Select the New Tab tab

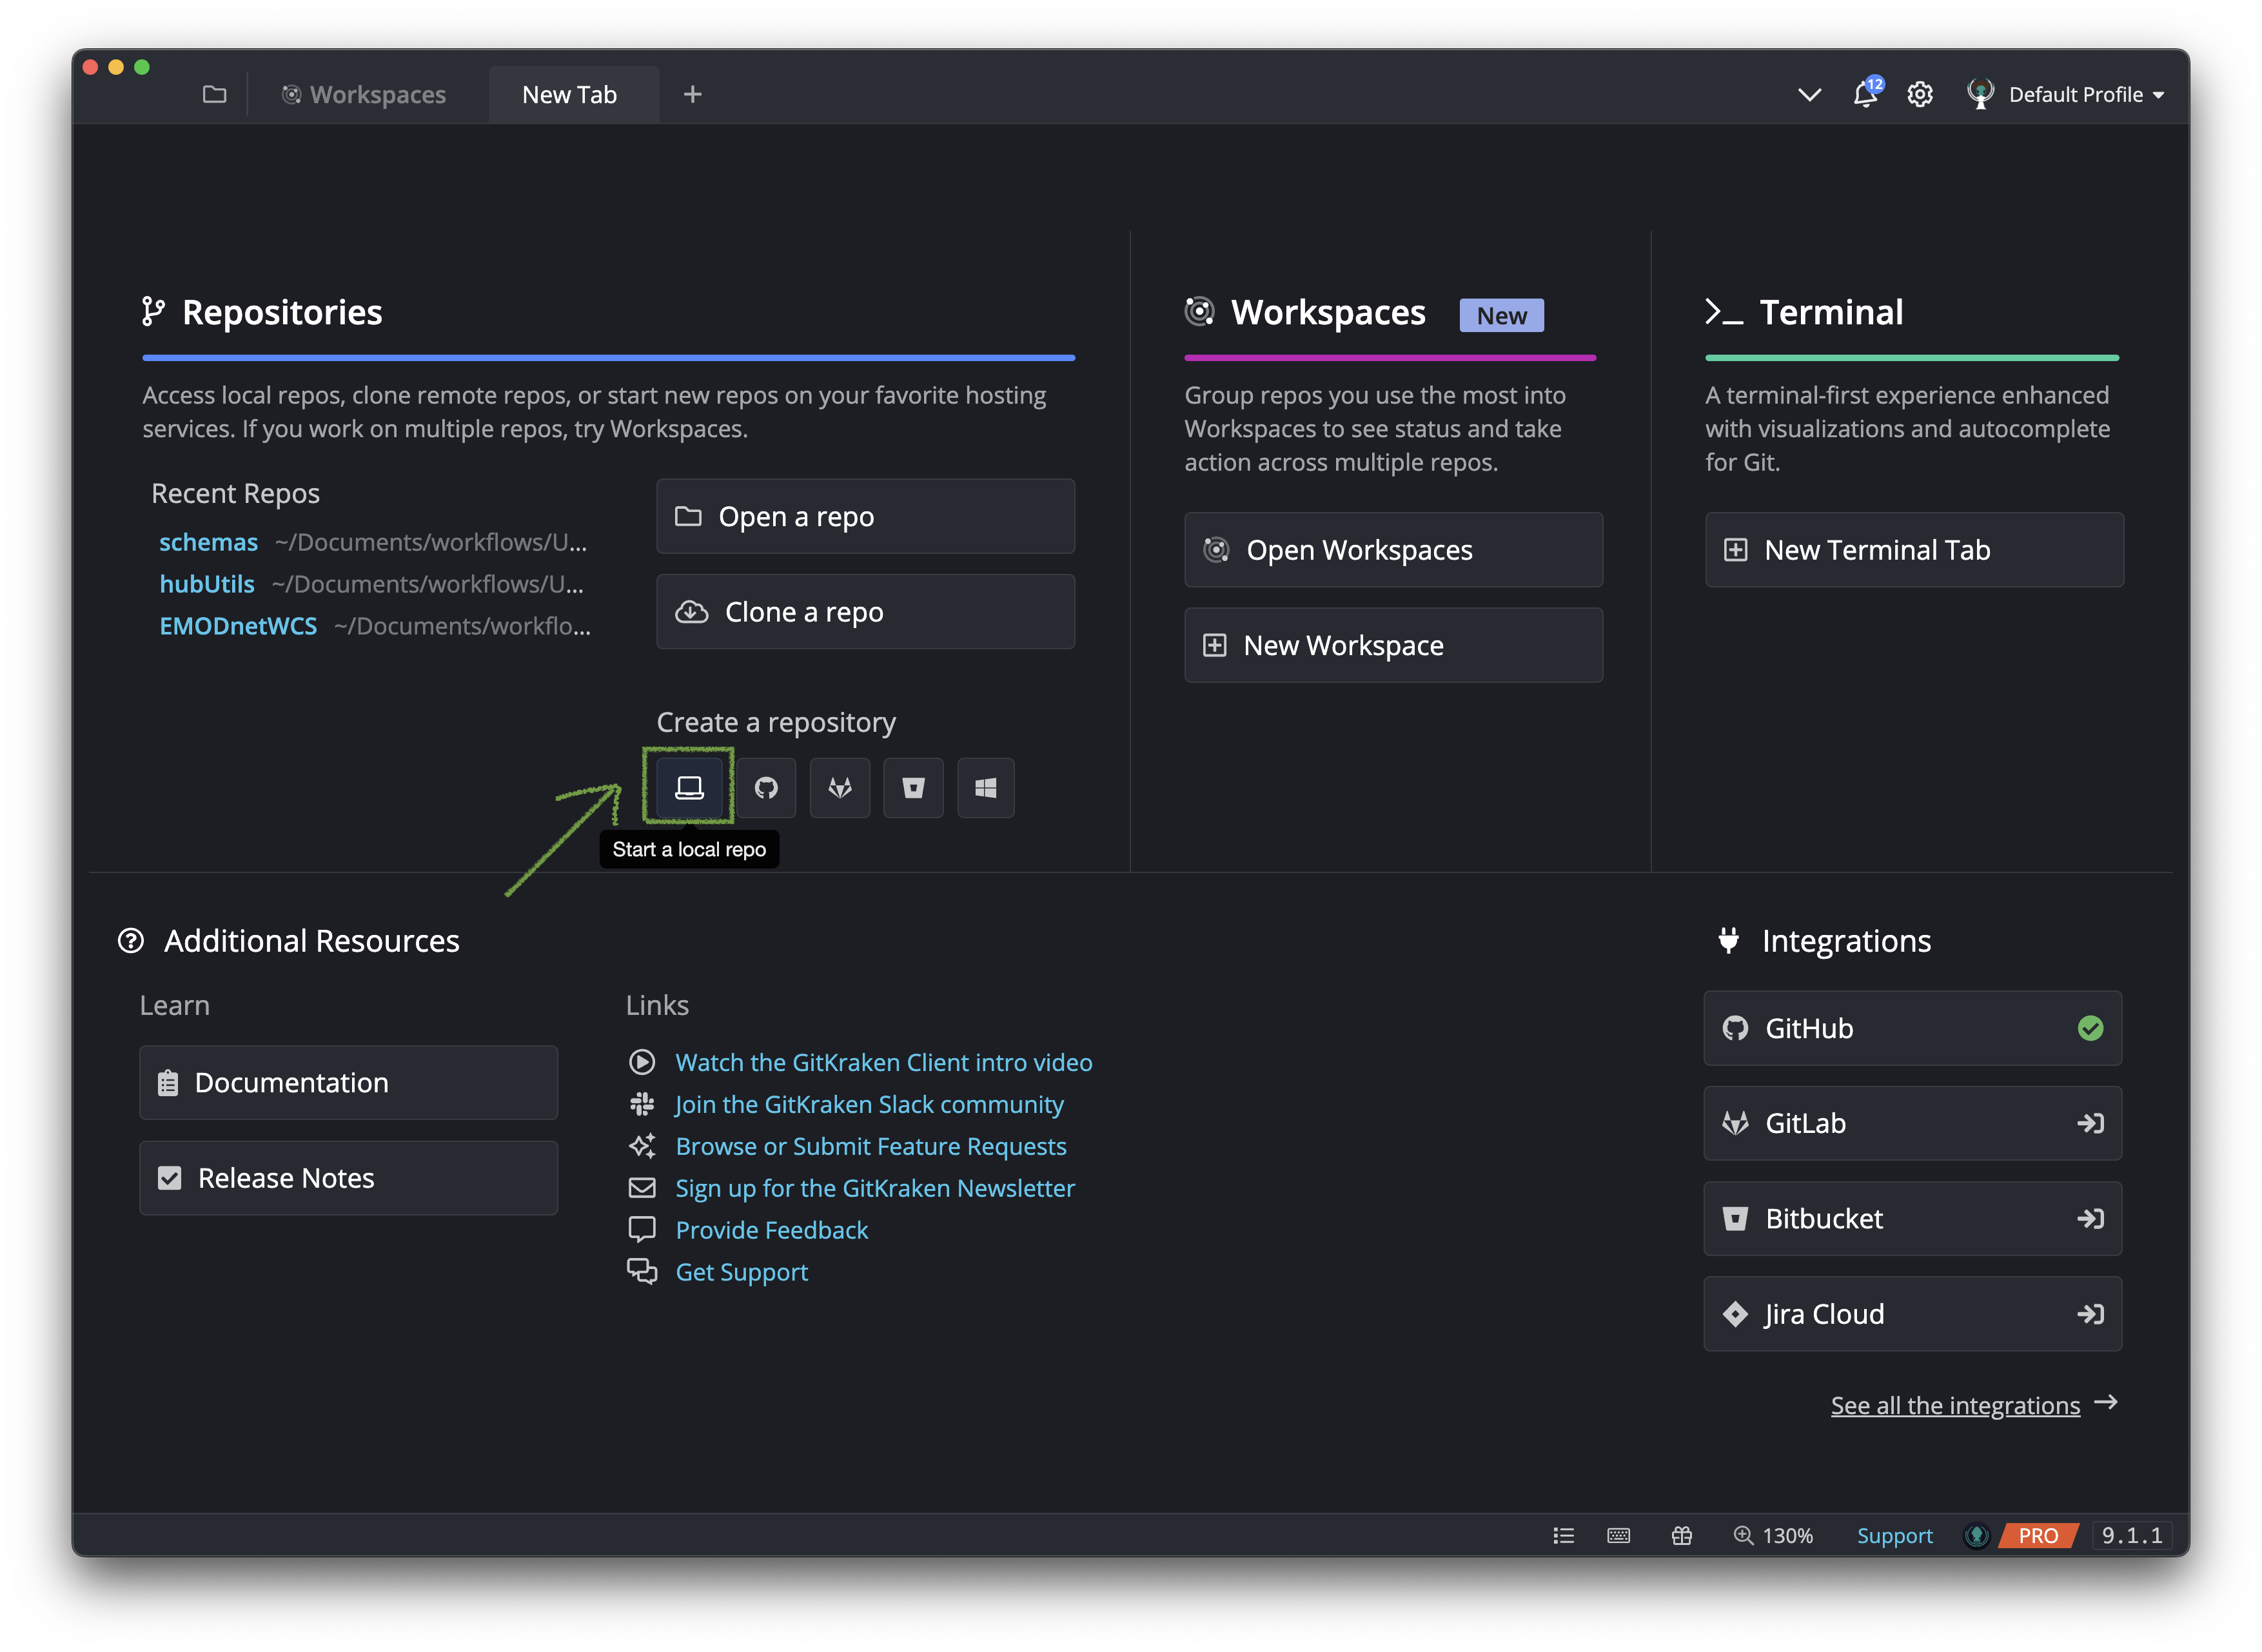coord(573,94)
